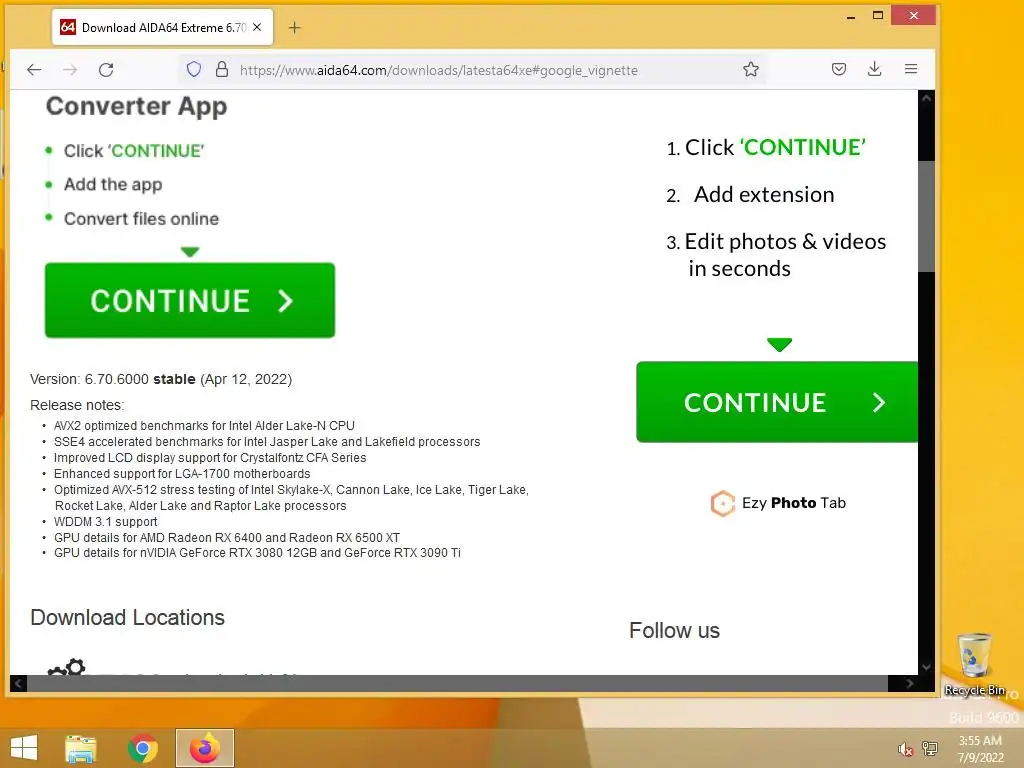Click the Converter App heading
This screenshot has height=768, width=1024.
point(136,106)
